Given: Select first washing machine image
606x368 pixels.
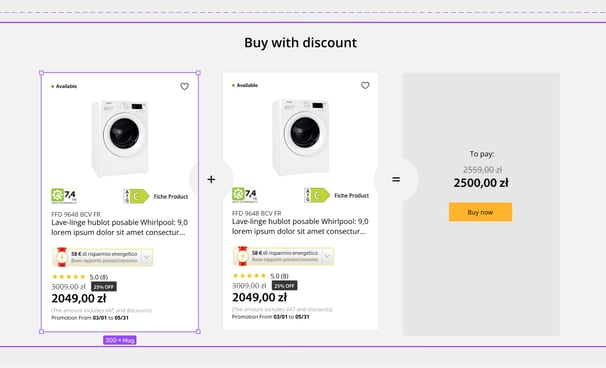Looking at the screenshot, I should tap(120, 138).
